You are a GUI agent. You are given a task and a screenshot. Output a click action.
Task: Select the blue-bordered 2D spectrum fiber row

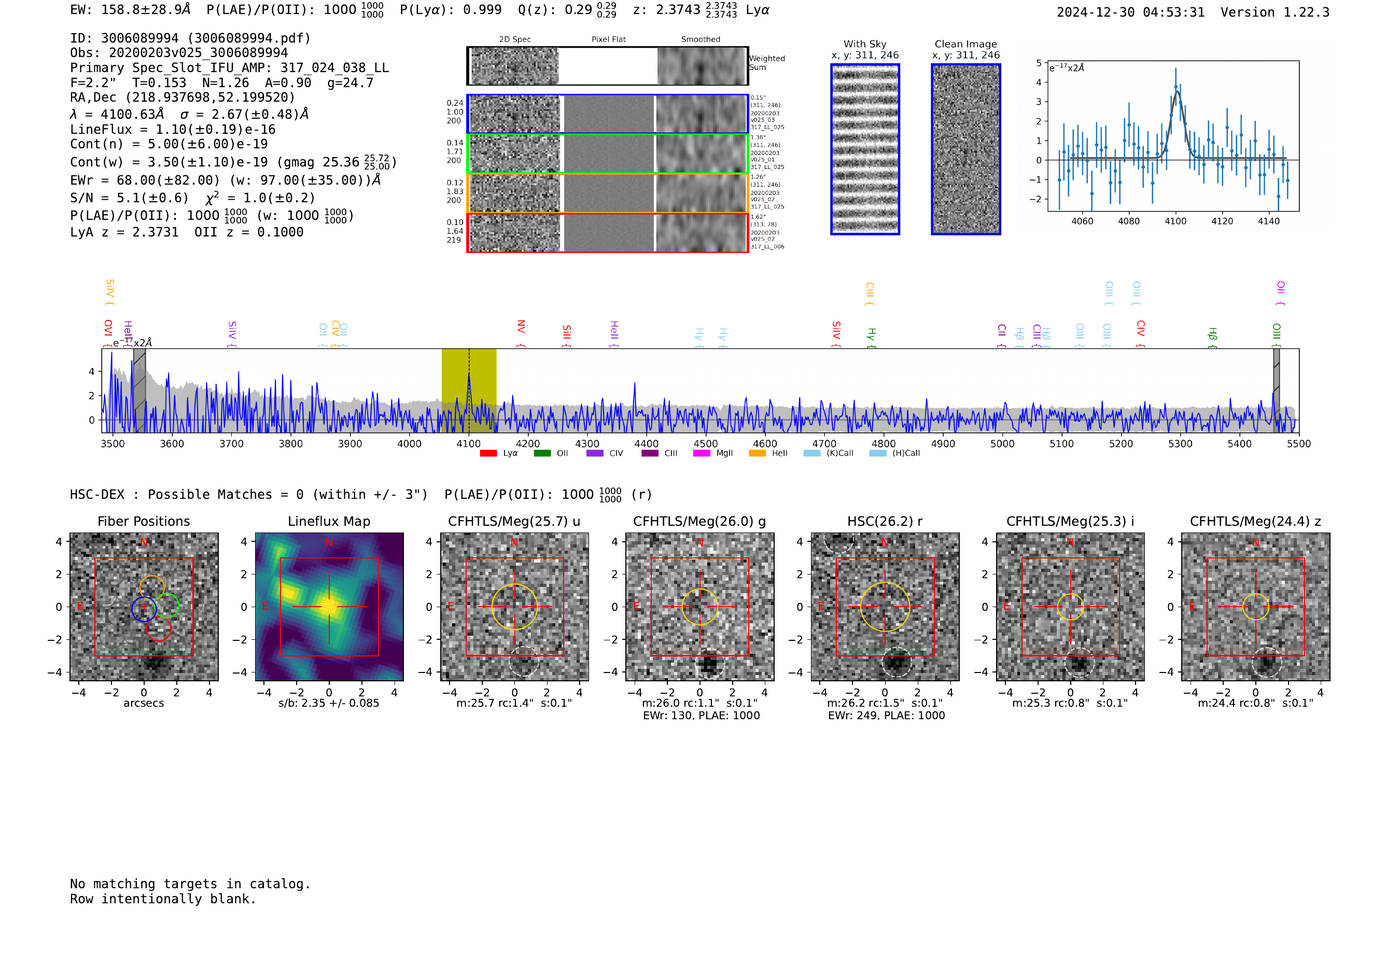point(608,114)
